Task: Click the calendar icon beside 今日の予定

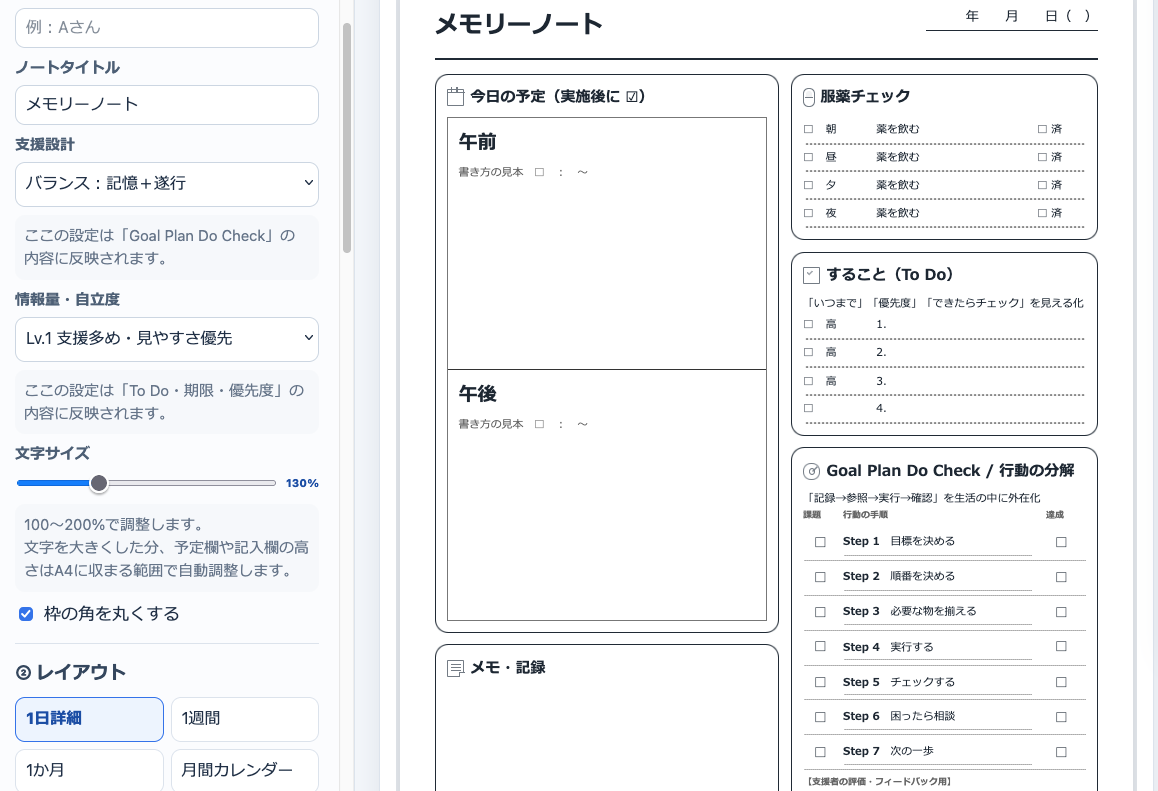Action: coord(456,97)
